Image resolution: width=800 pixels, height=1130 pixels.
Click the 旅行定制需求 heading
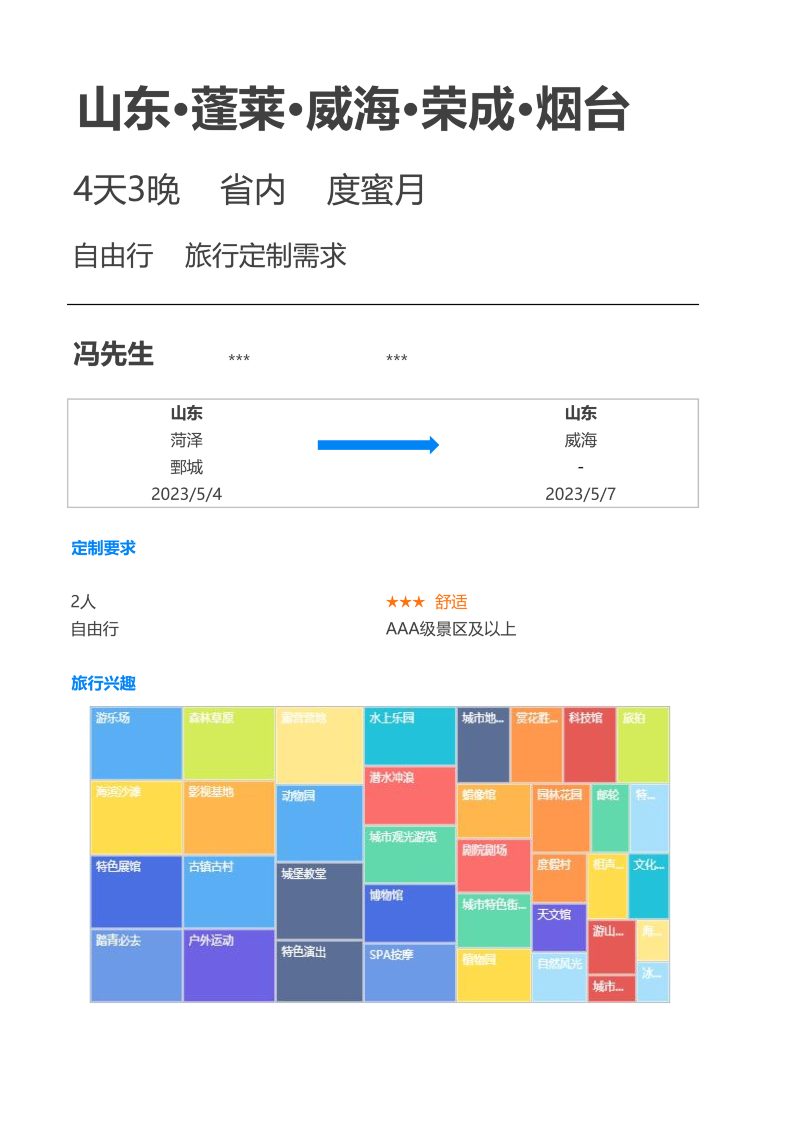click(265, 256)
